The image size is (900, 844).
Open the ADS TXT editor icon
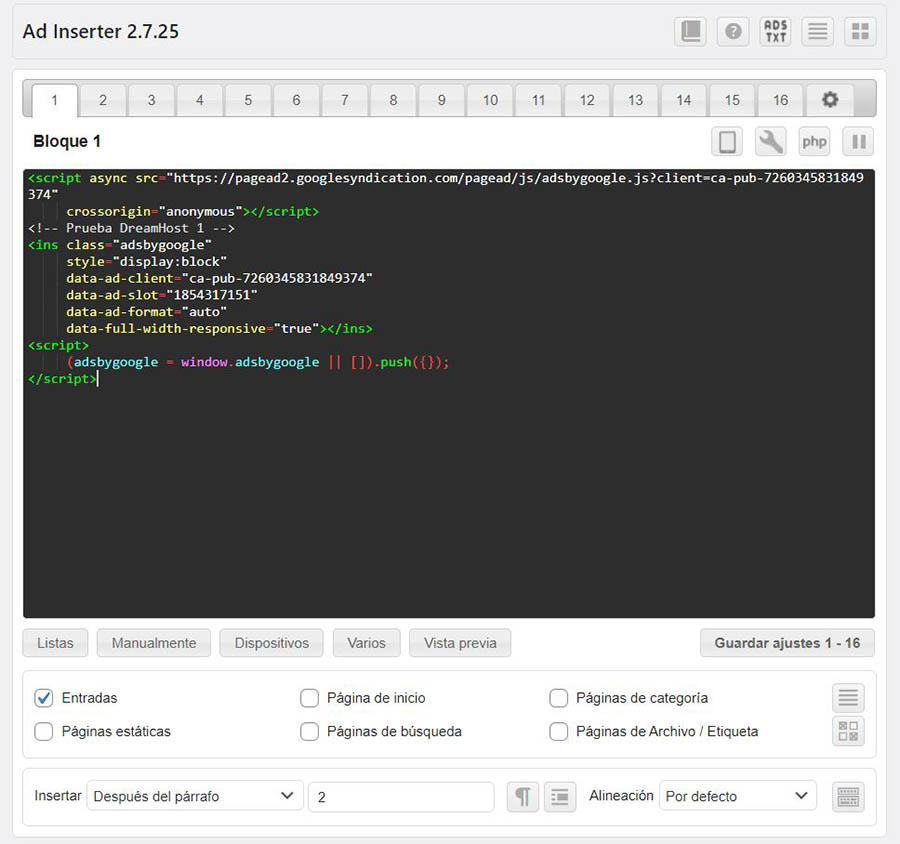point(776,32)
